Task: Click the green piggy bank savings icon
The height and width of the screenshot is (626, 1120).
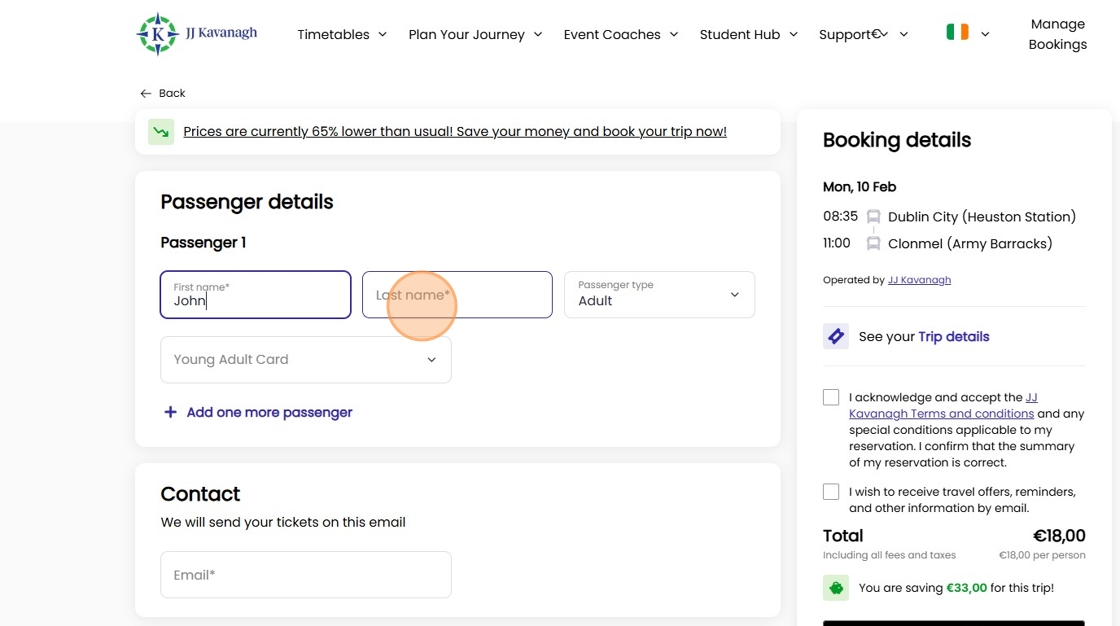Action: pos(836,588)
